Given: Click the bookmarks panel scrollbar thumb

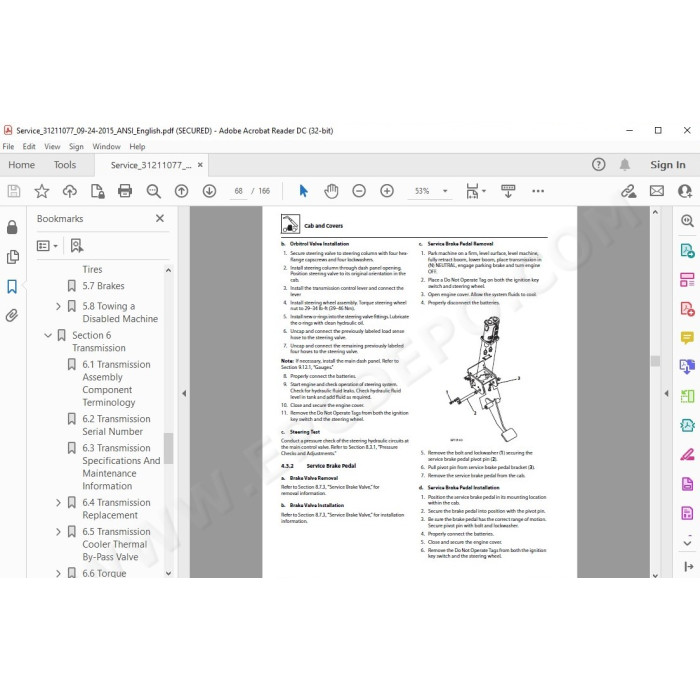Looking at the screenshot, I should point(168,448).
